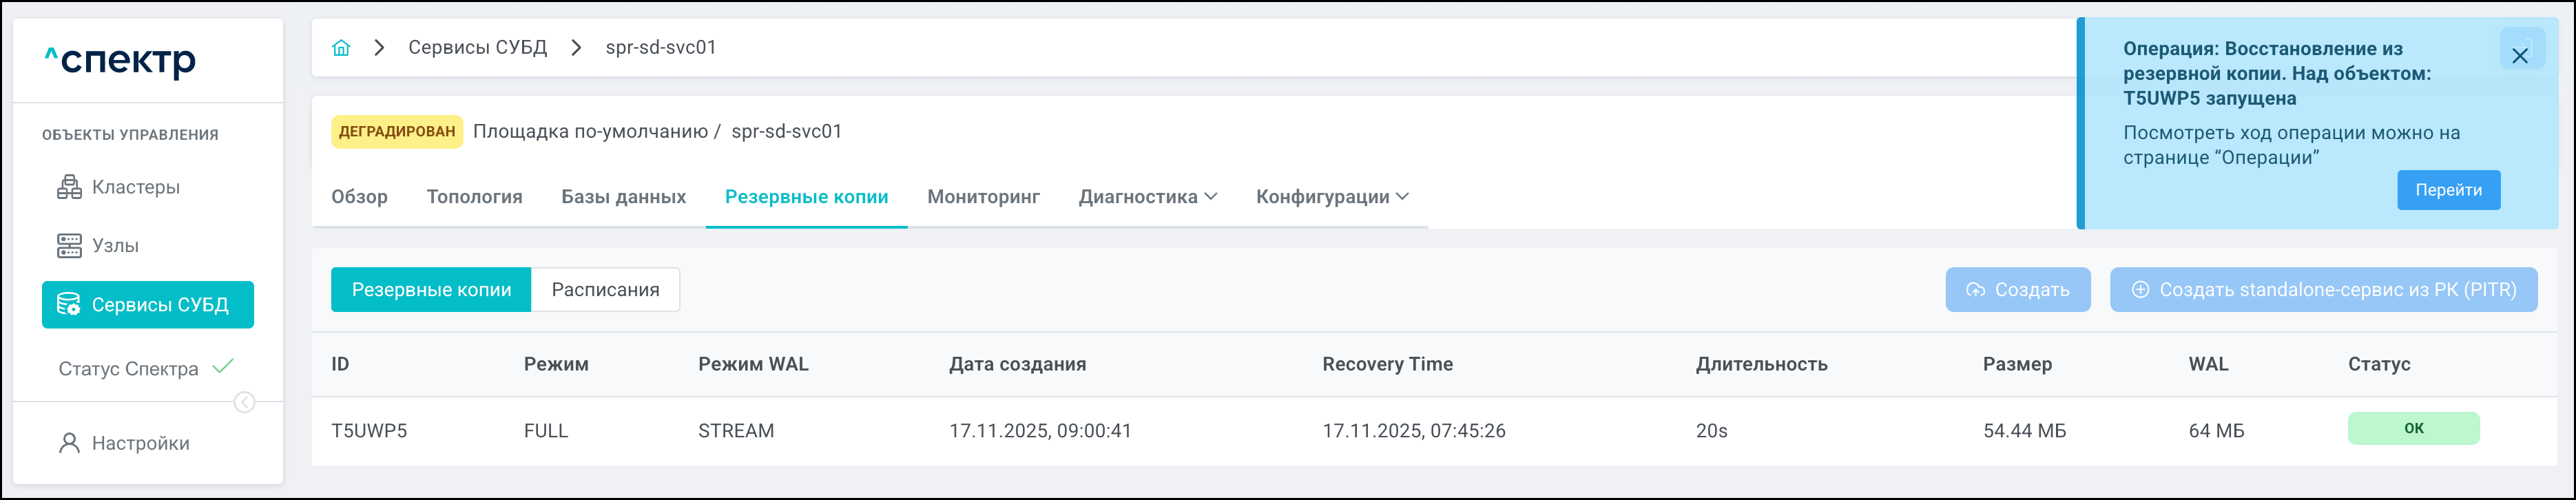Screen dimensions: 2576x500
Task: Click the Сервисы СУБД database icon
Action: coord(69,305)
